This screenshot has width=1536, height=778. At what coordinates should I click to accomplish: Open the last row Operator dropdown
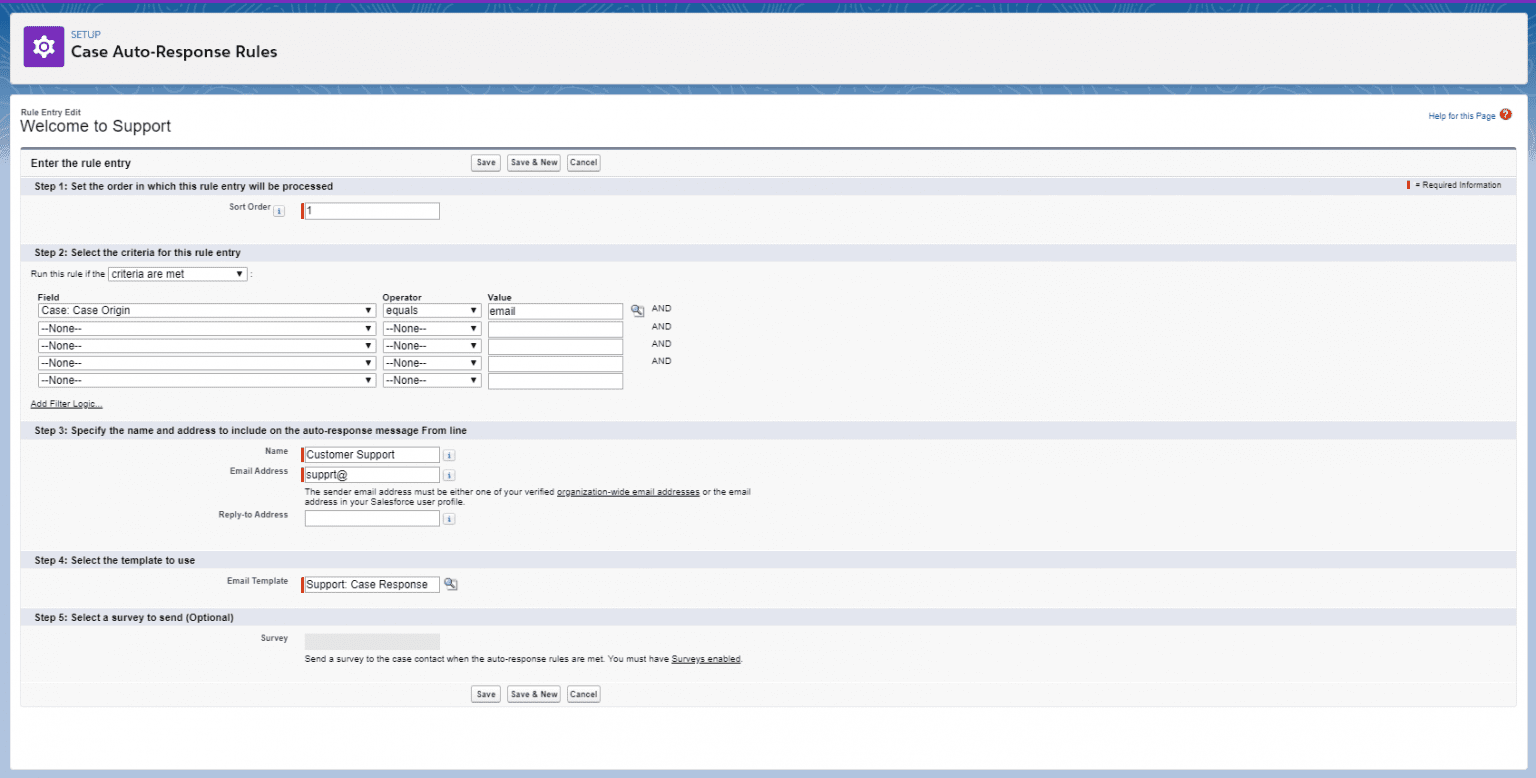(x=431, y=380)
